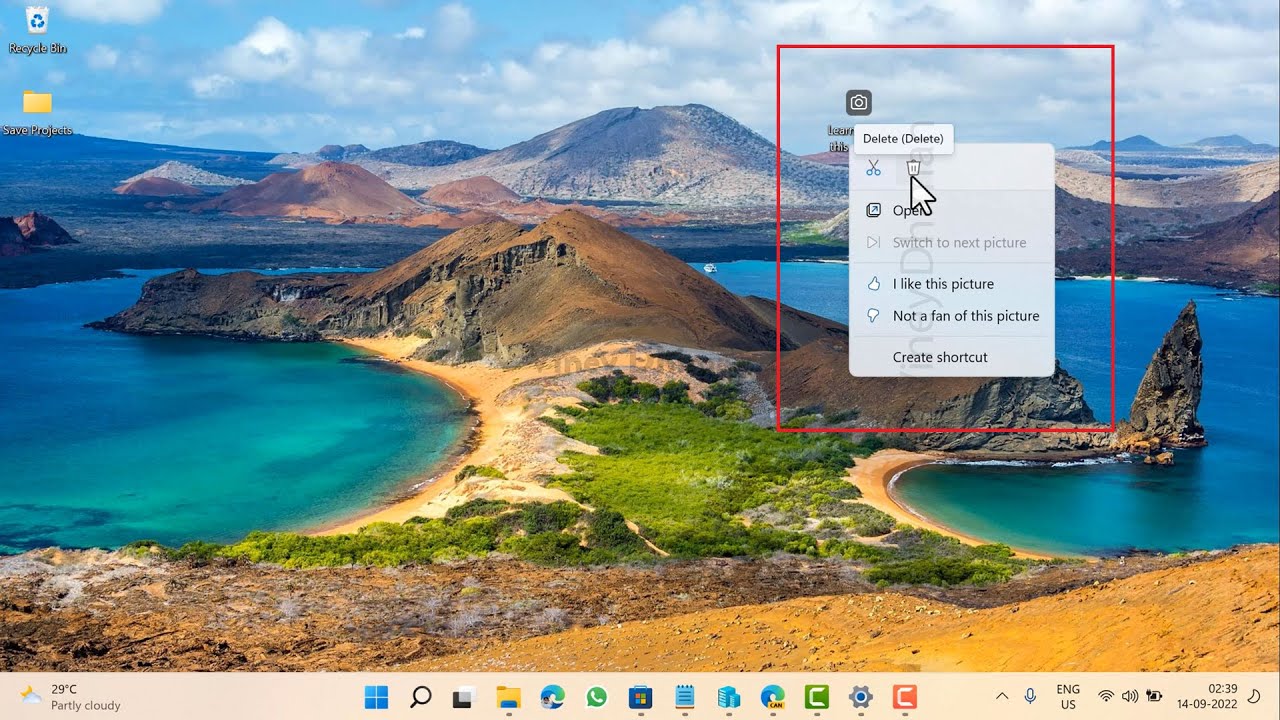
Task: Launch File Explorer from the taskbar
Action: [509, 697]
